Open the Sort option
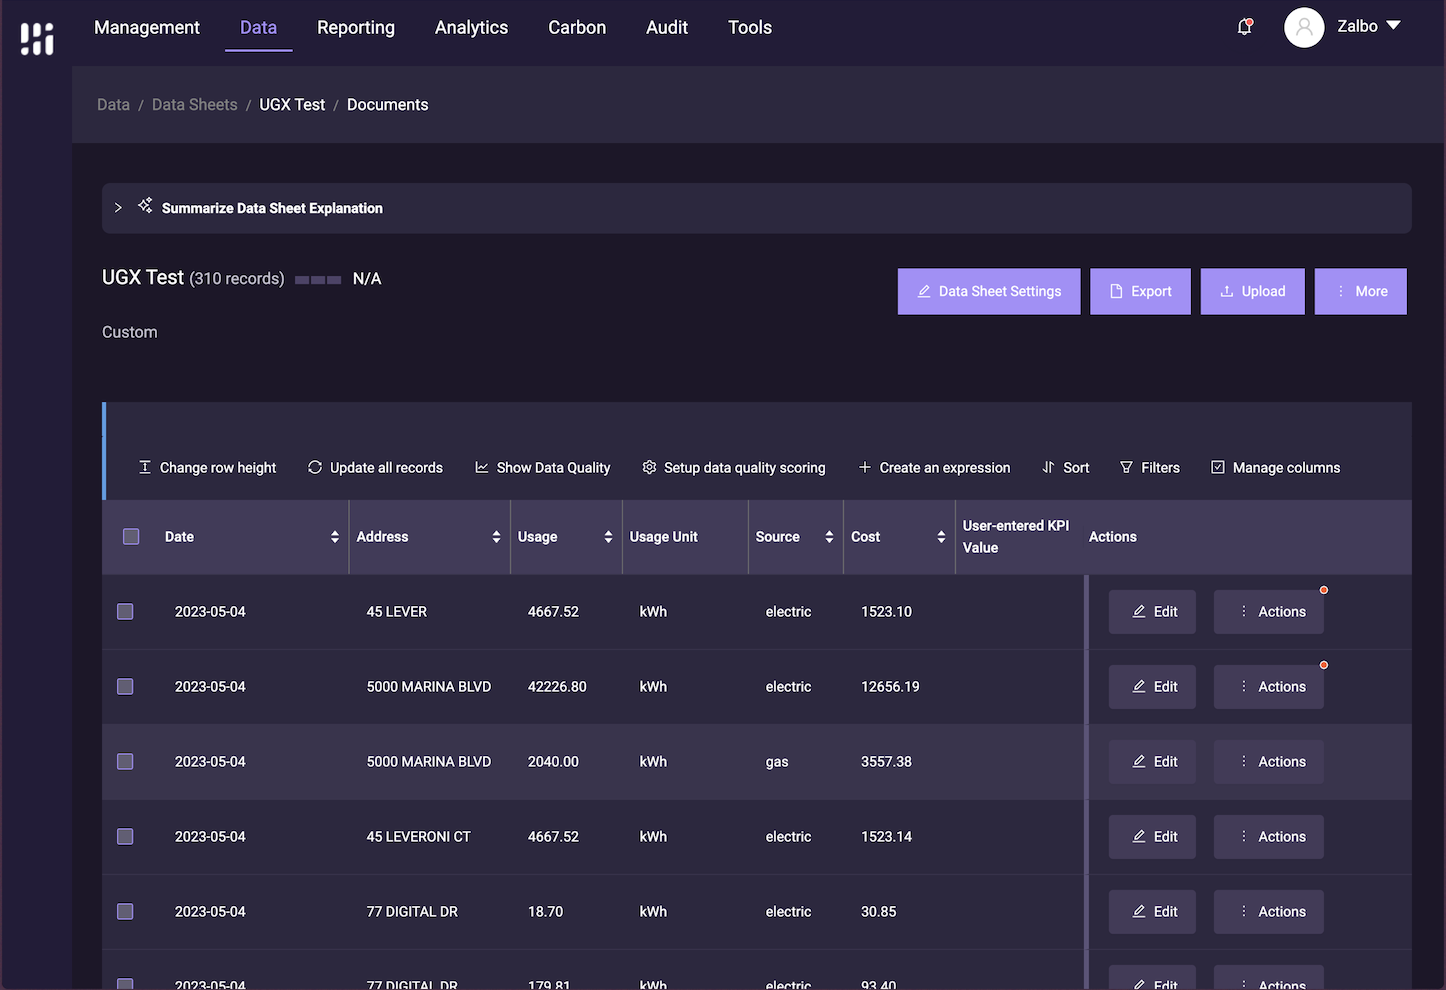This screenshot has height=990, width=1446. pos(1065,467)
